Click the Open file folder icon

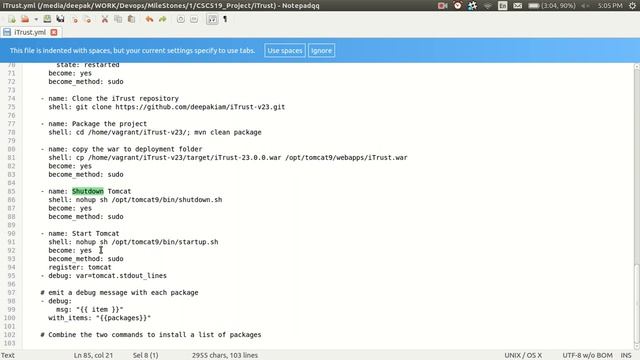point(25,19)
